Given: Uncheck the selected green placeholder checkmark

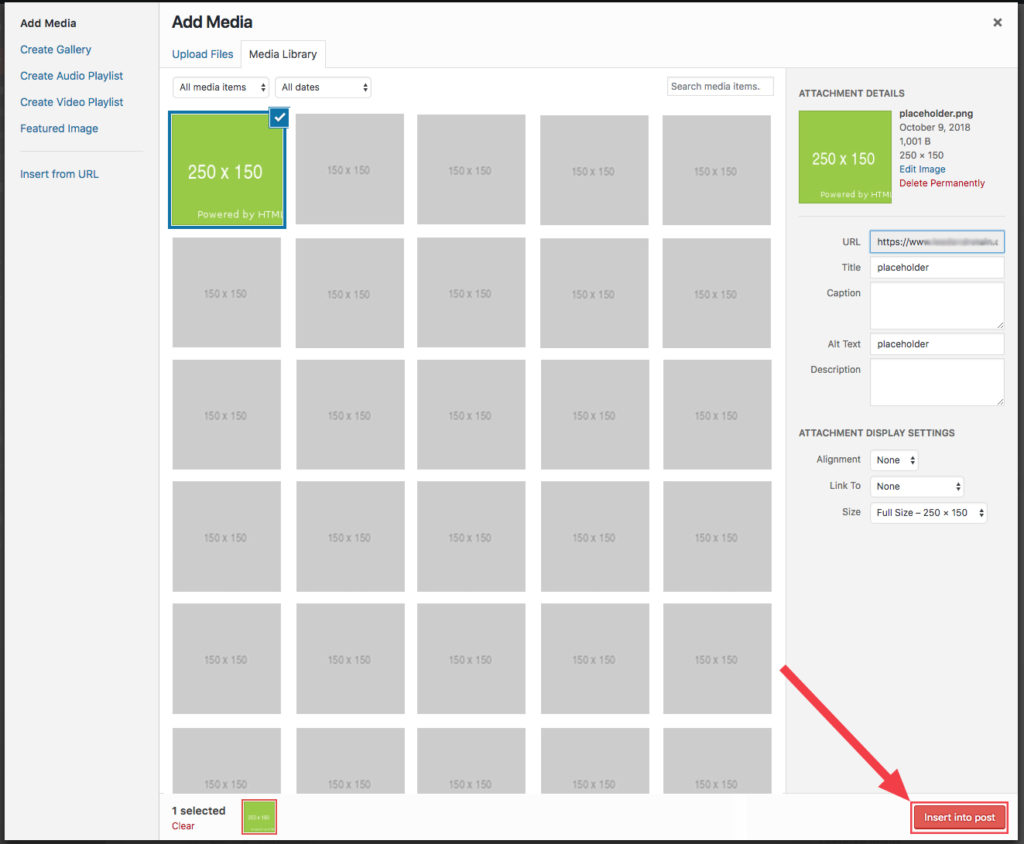Looking at the screenshot, I should click(279, 118).
